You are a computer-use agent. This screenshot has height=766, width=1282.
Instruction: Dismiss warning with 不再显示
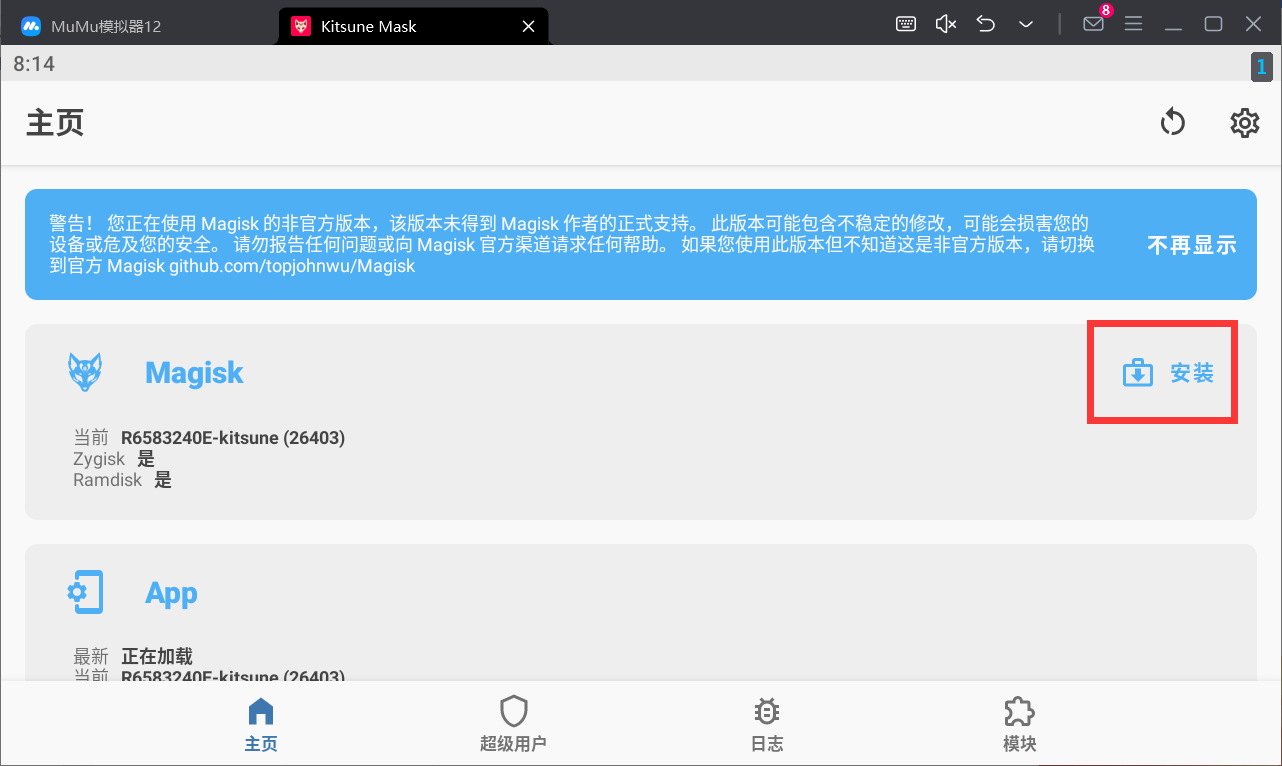[x=1191, y=245]
